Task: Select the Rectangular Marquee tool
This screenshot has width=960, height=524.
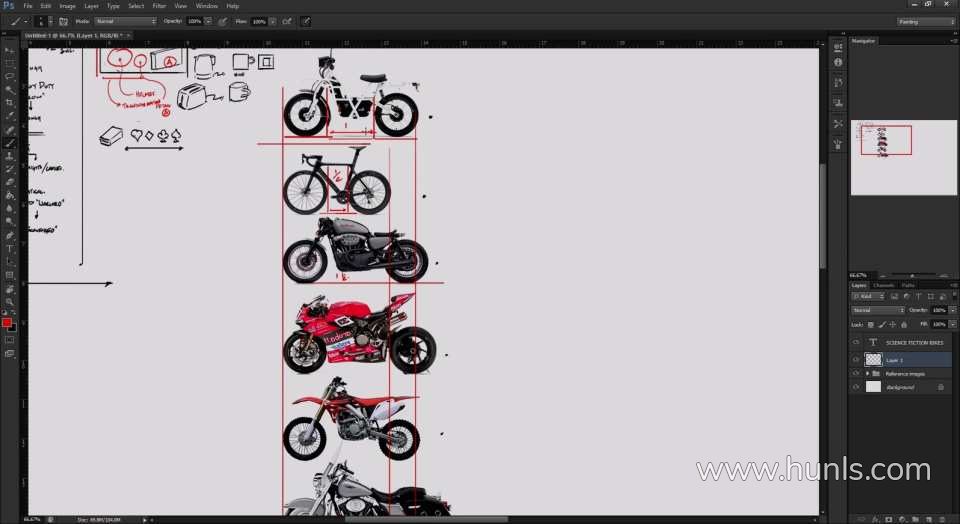Action: (9, 64)
